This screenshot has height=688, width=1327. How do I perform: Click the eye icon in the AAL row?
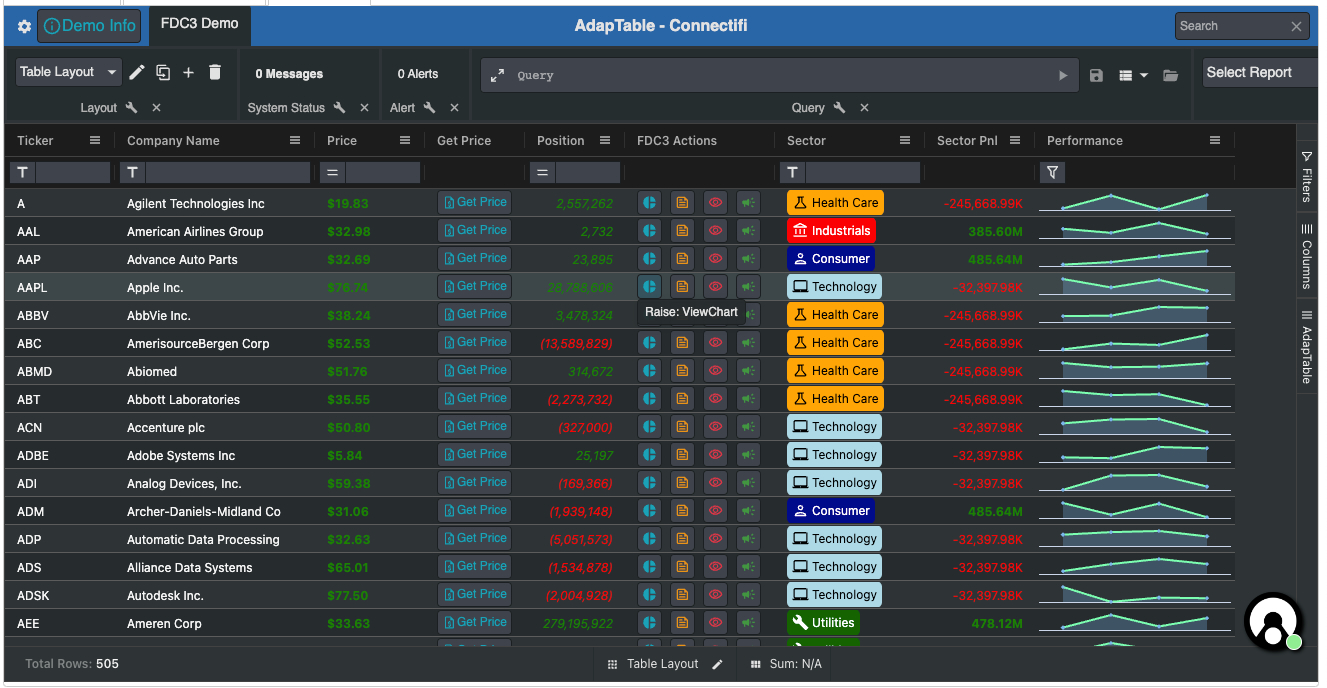tap(715, 231)
